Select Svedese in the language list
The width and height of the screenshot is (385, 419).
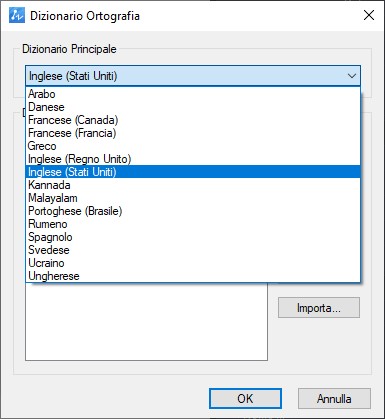coord(193,250)
